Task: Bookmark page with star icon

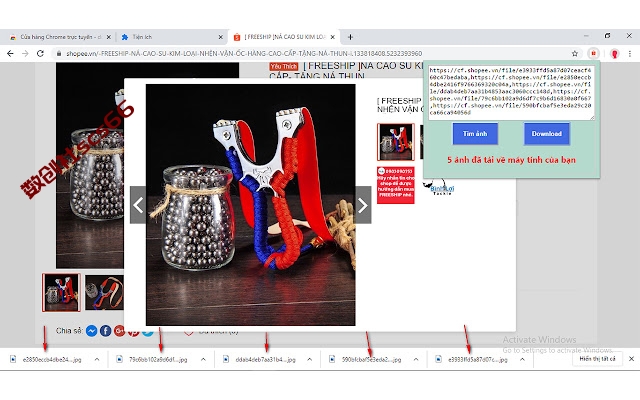Action: click(x=575, y=53)
